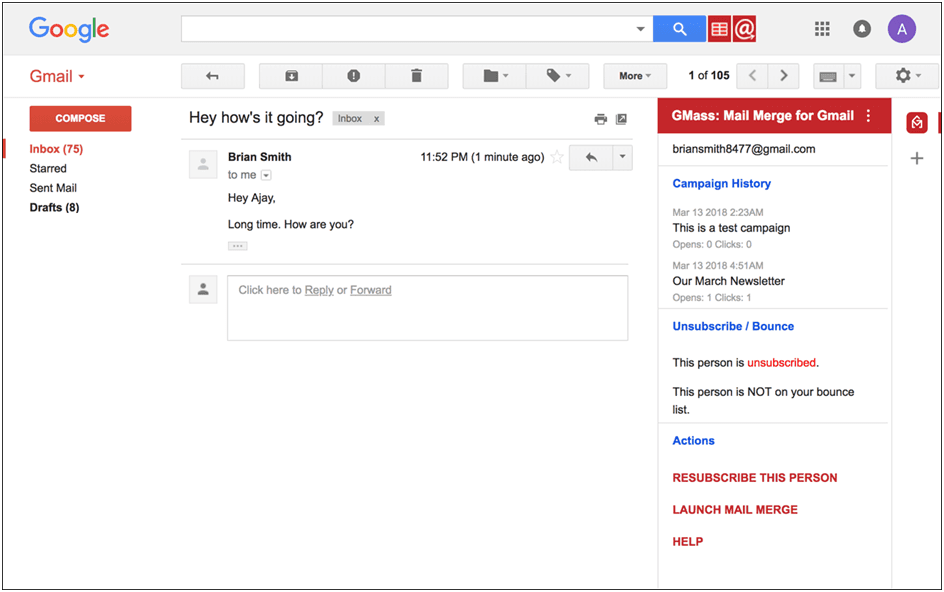Show trimmed content ellipsis button
Image resolution: width=944 pixels, height=592 pixels.
click(x=238, y=246)
